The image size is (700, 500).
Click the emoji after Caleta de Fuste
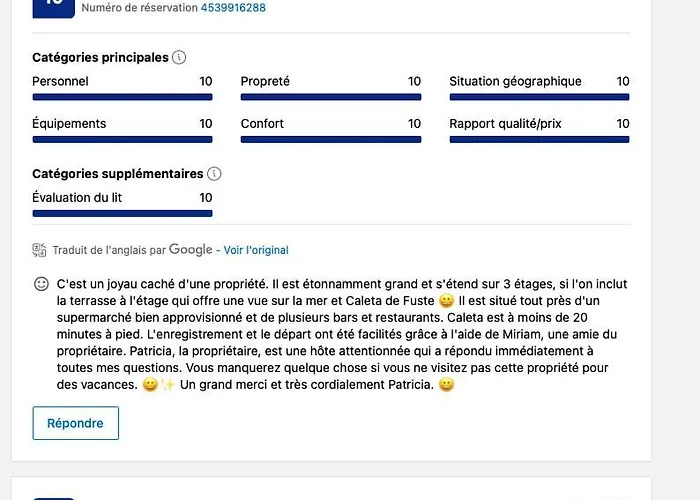[446, 301]
